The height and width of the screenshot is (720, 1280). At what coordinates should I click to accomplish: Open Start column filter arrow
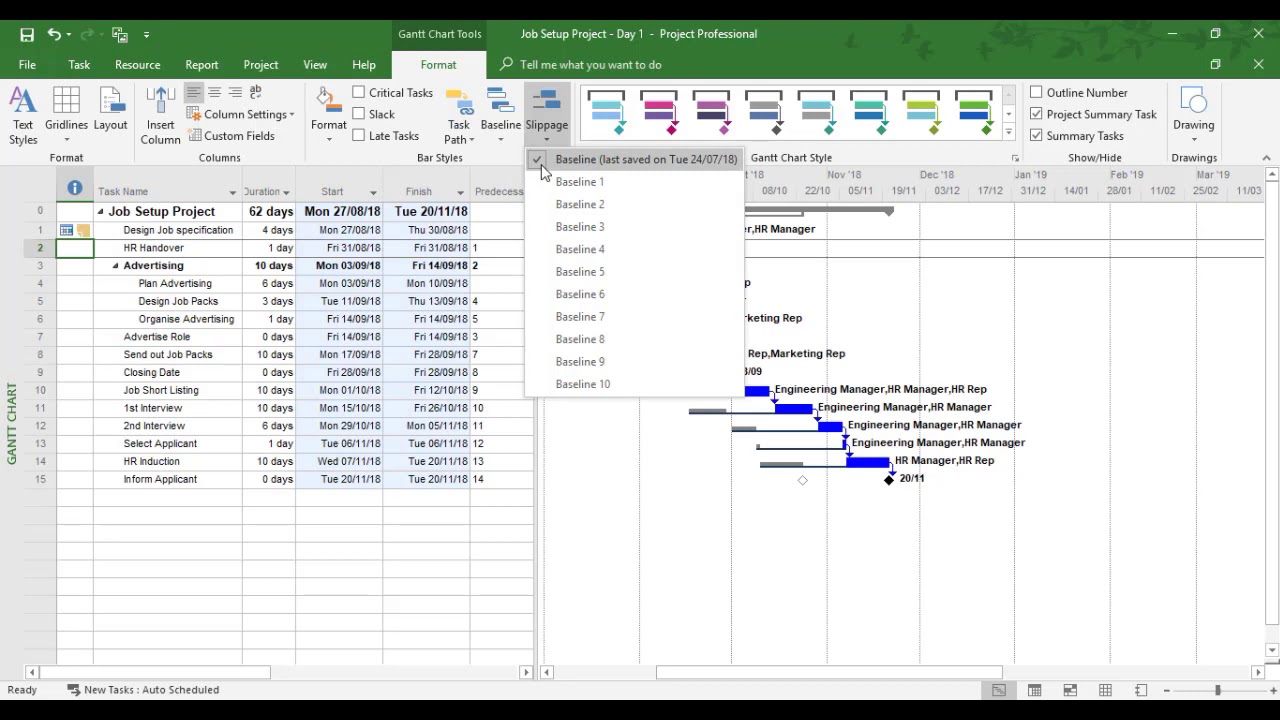373,192
